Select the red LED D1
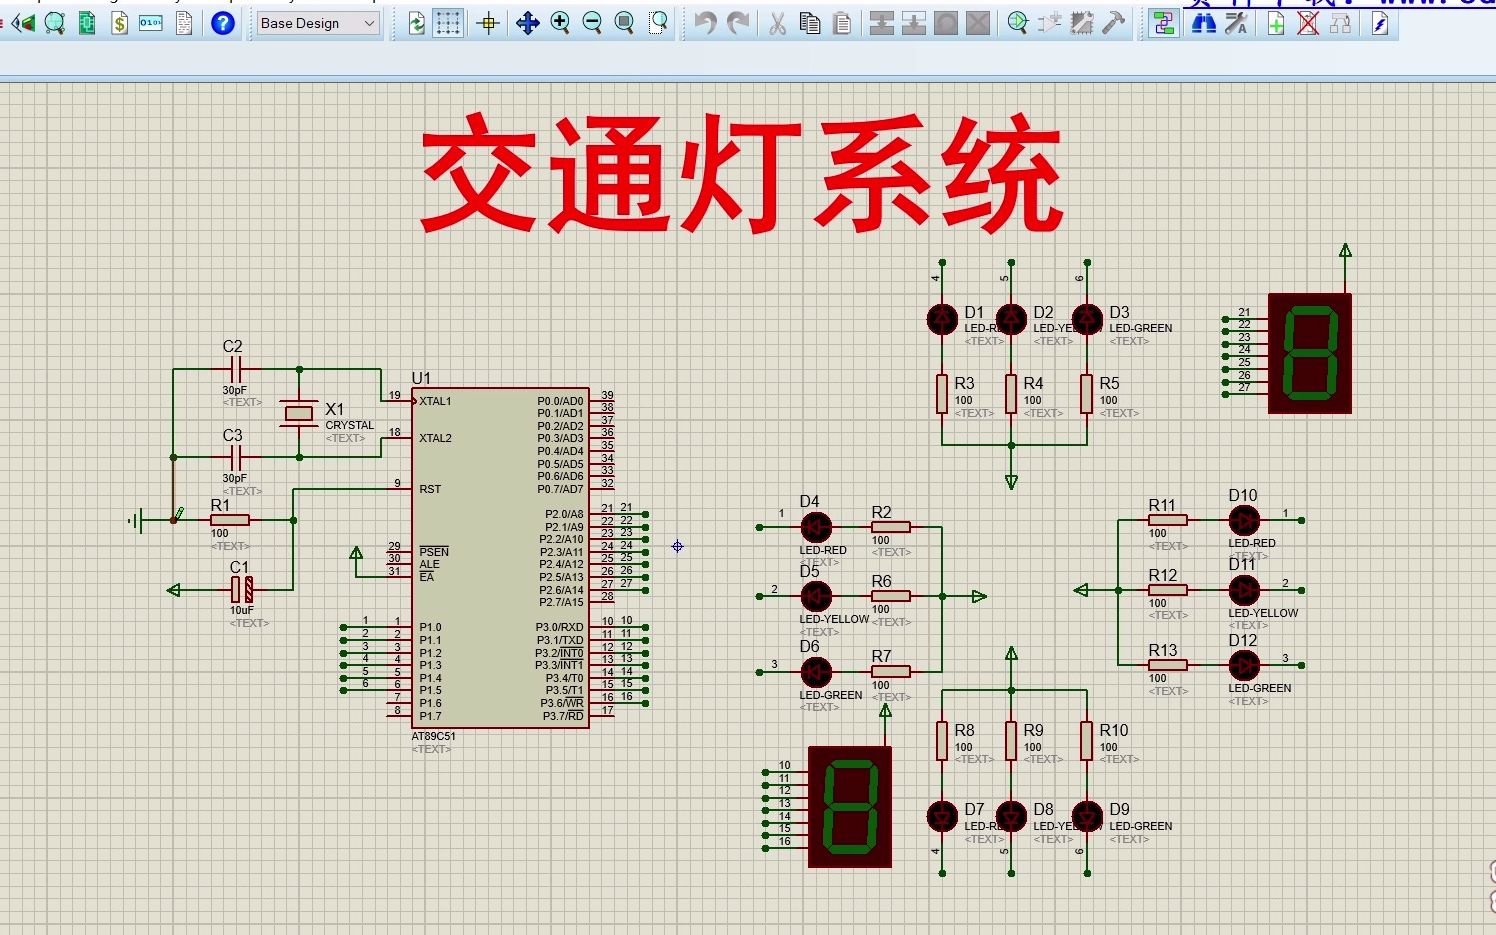This screenshot has width=1496, height=935. [941, 320]
